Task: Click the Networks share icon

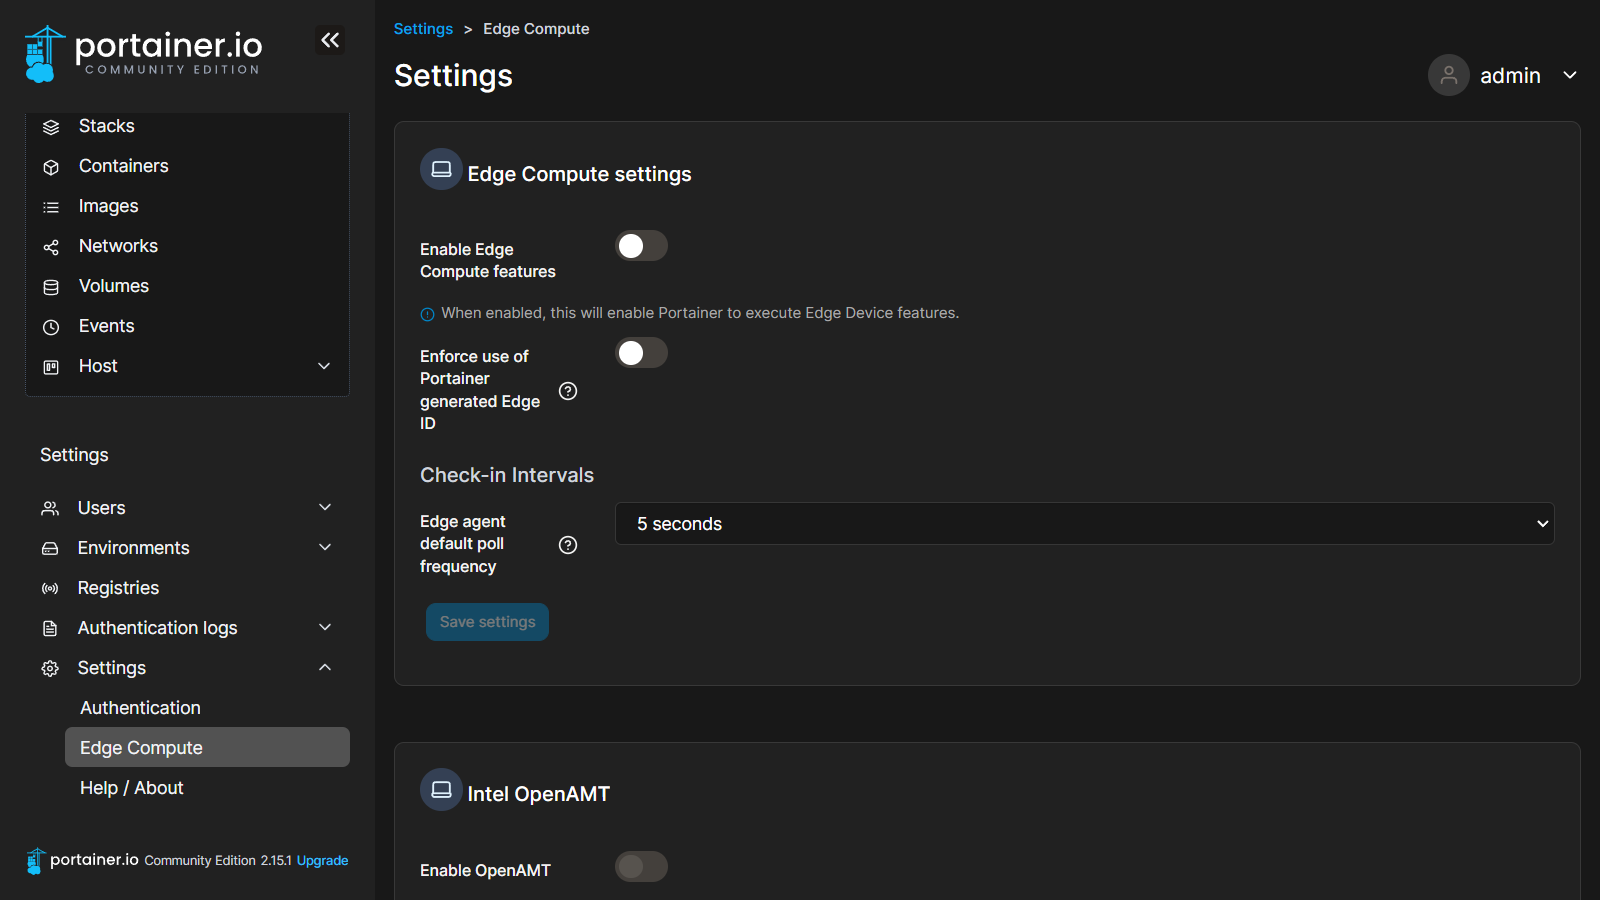Action: [x=51, y=247]
